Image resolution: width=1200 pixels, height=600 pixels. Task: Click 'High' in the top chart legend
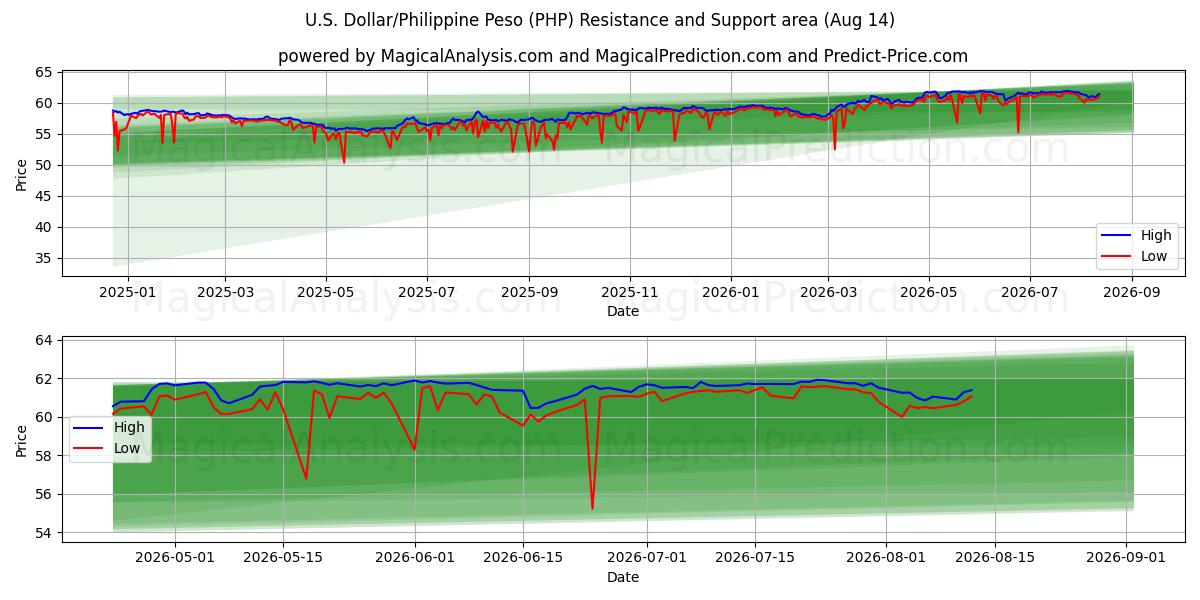coord(1156,236)
